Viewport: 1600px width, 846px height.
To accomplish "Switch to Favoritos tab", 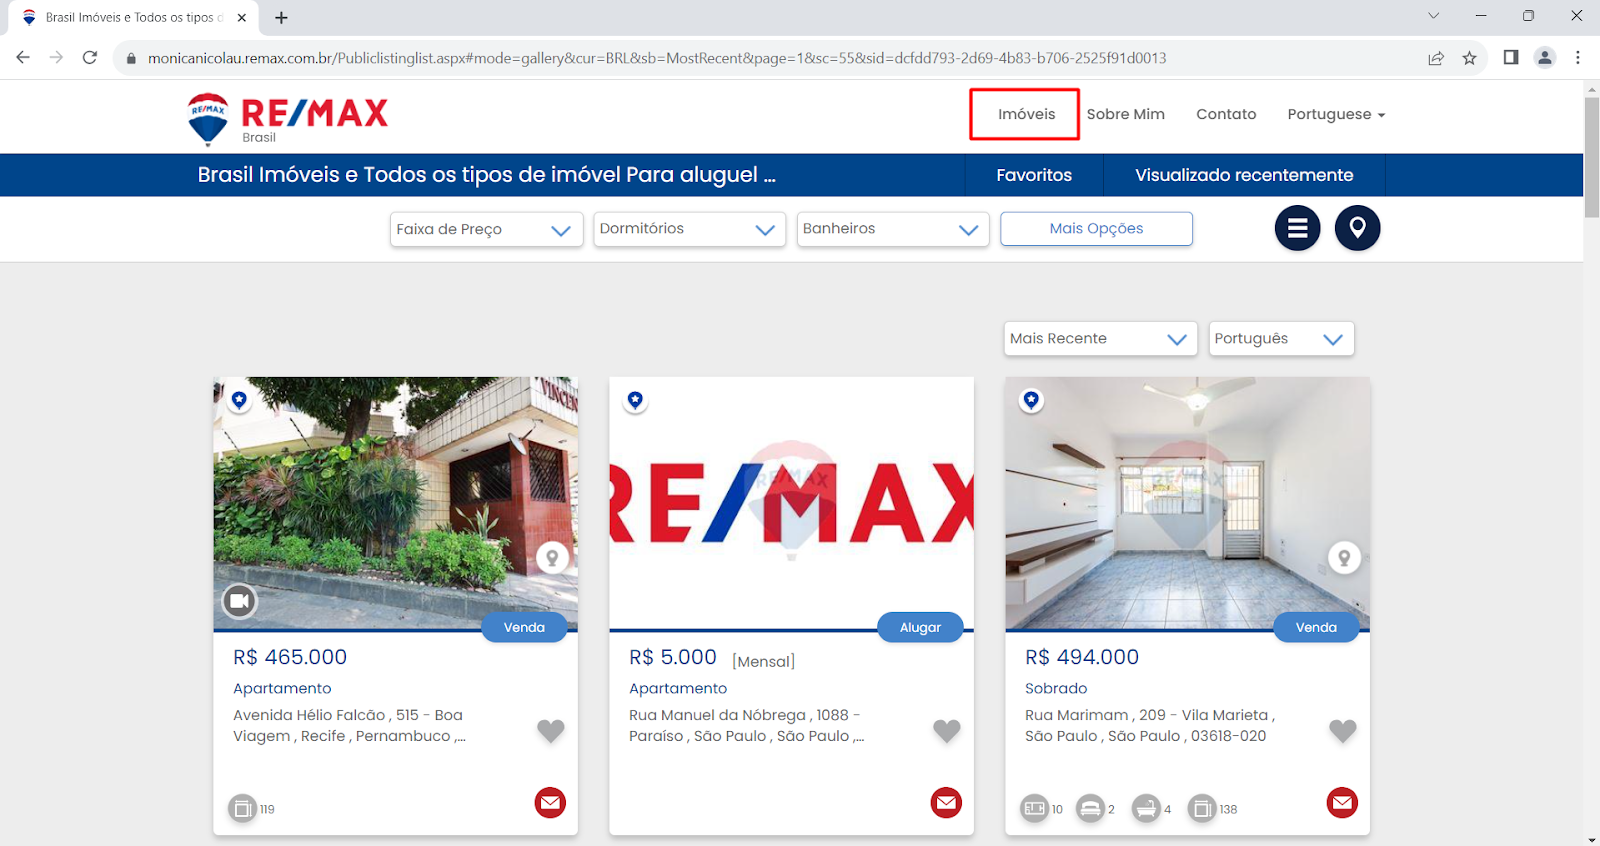I will point(1034,175).
